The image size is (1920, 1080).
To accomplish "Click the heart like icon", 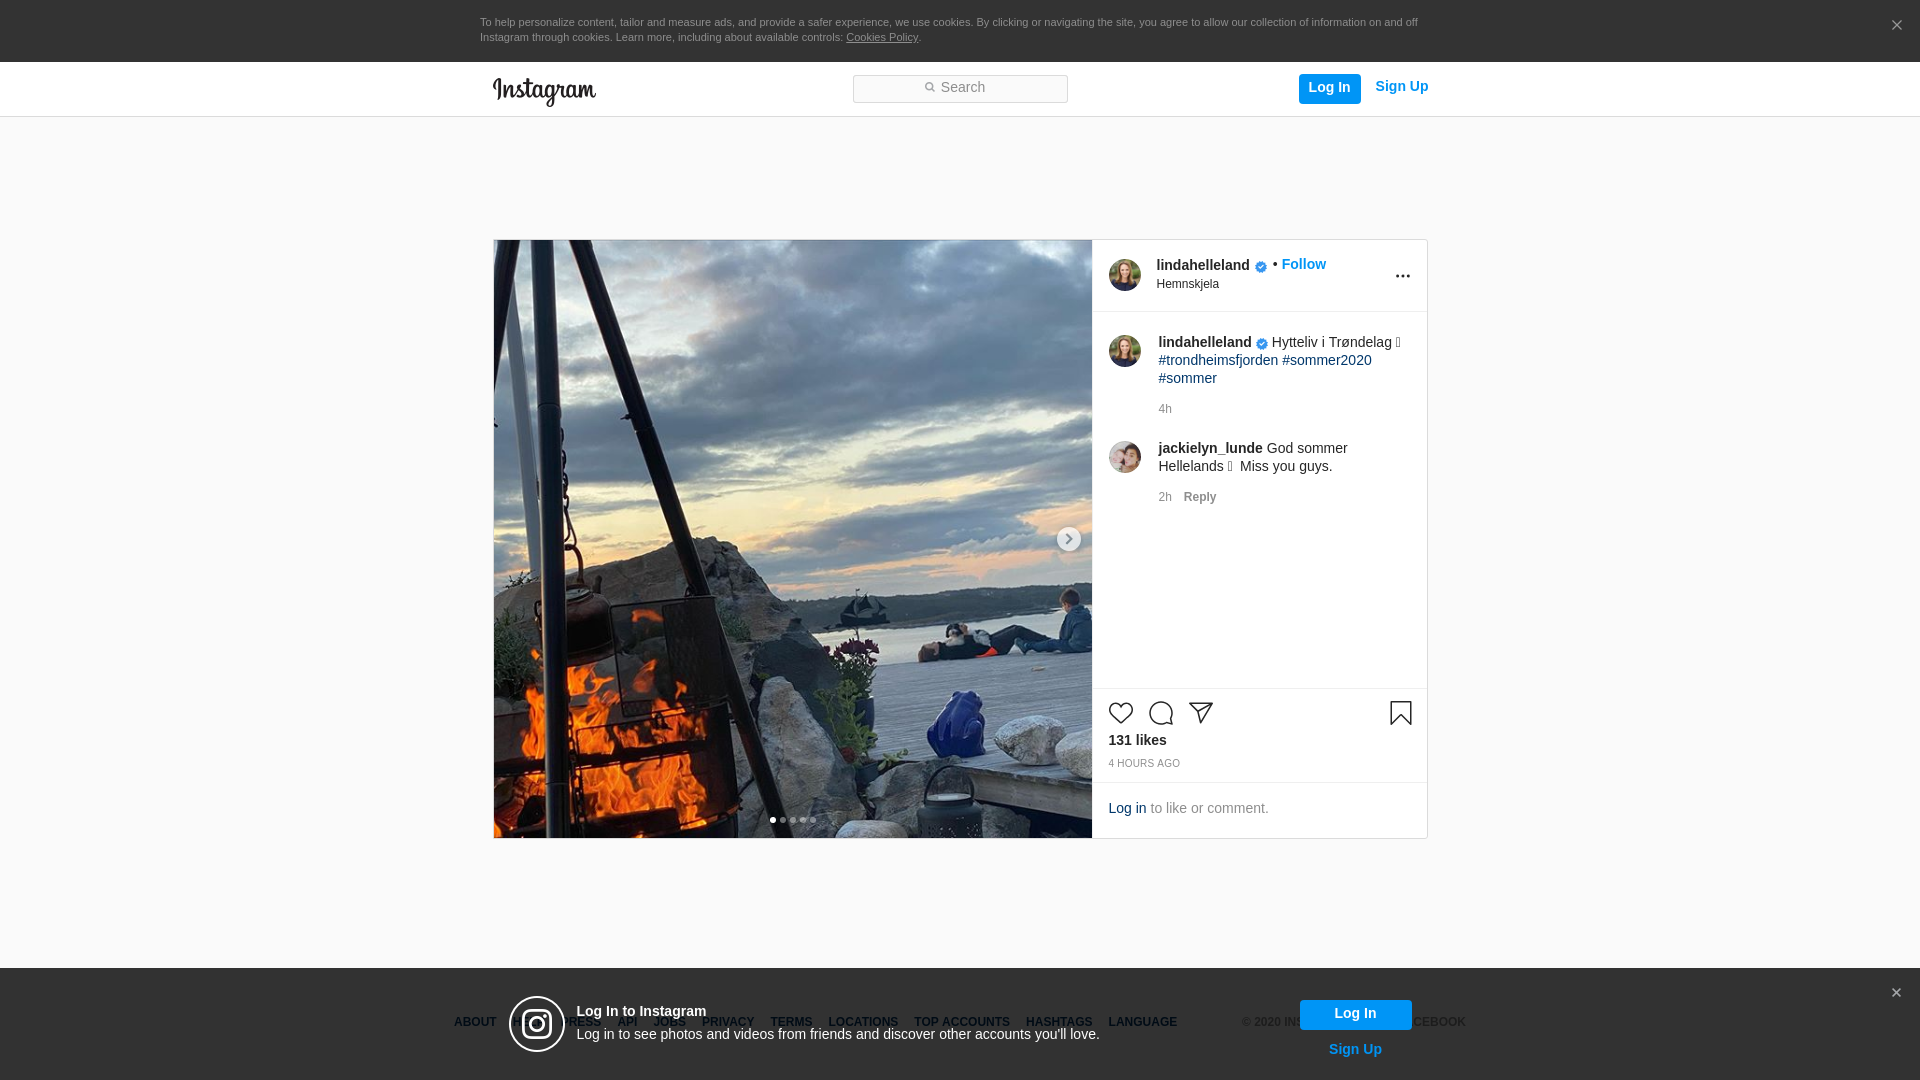I will pos(1120,713).
